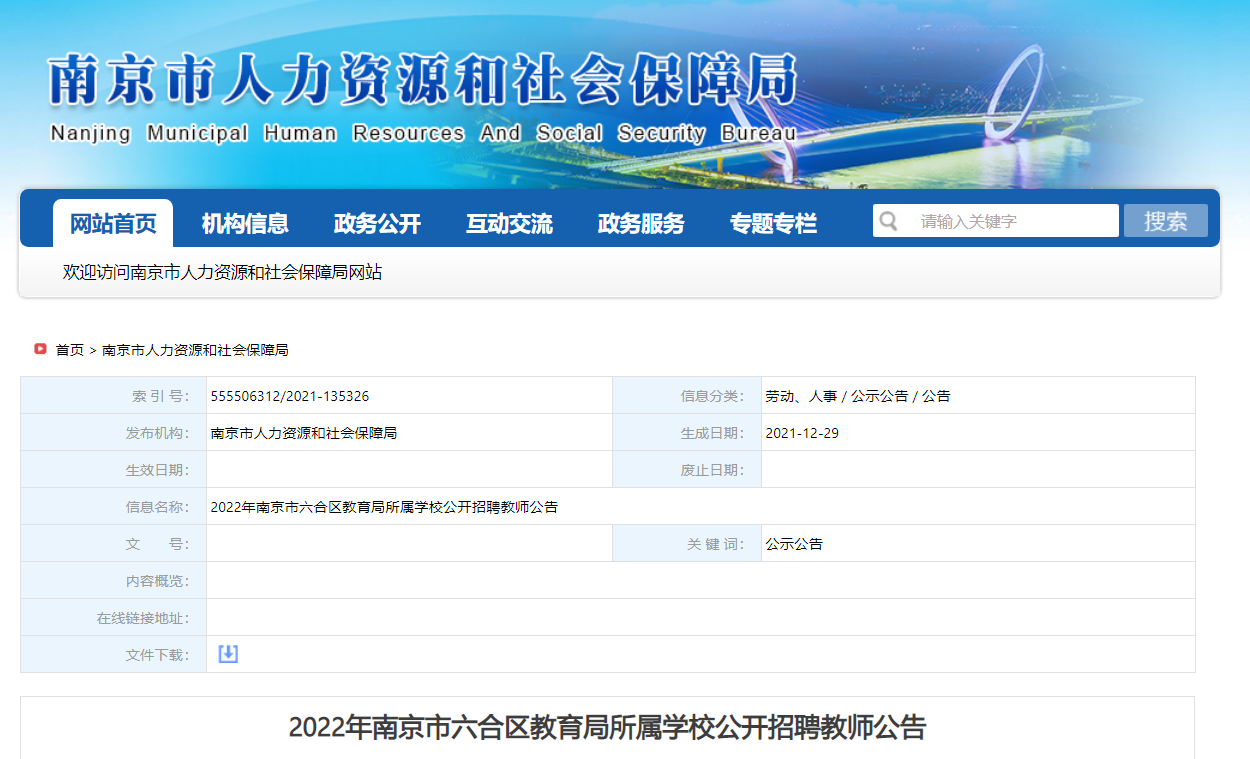Image resolution: width=1250 pixels, height=759 pixels.
Task: Open the 网站首页 tab
Action: coord(113,223)
